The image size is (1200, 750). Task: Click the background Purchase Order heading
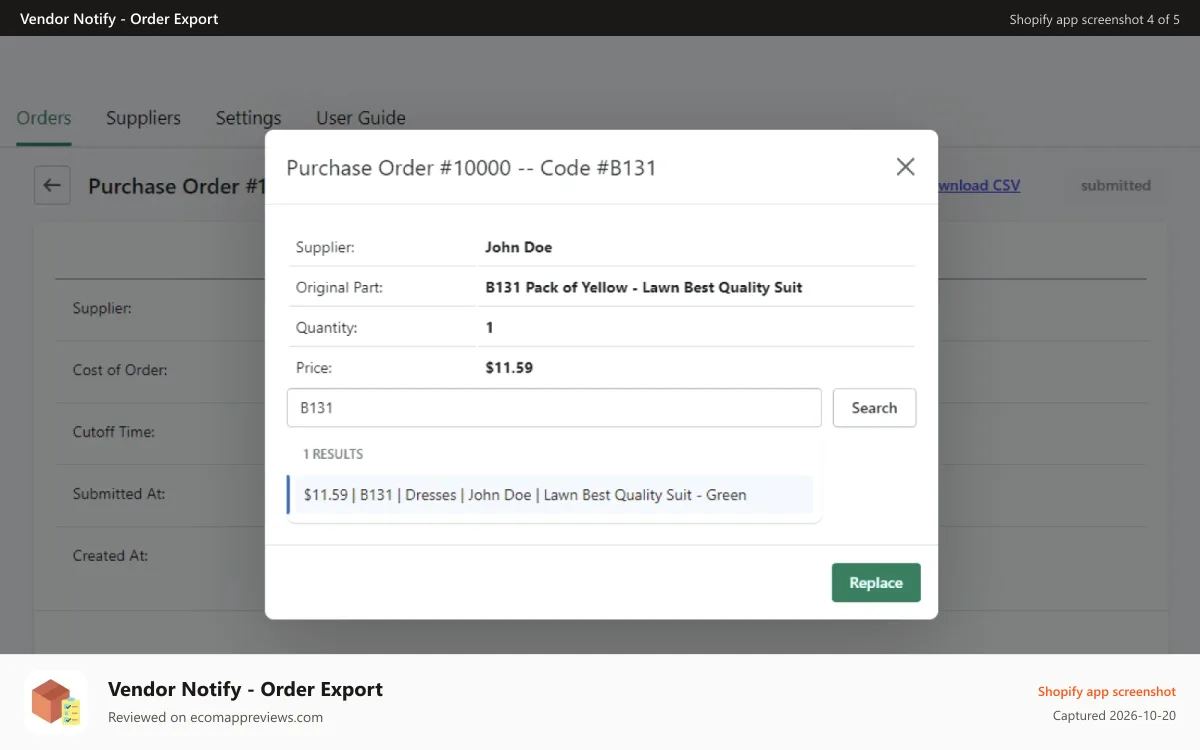[176, 186]
